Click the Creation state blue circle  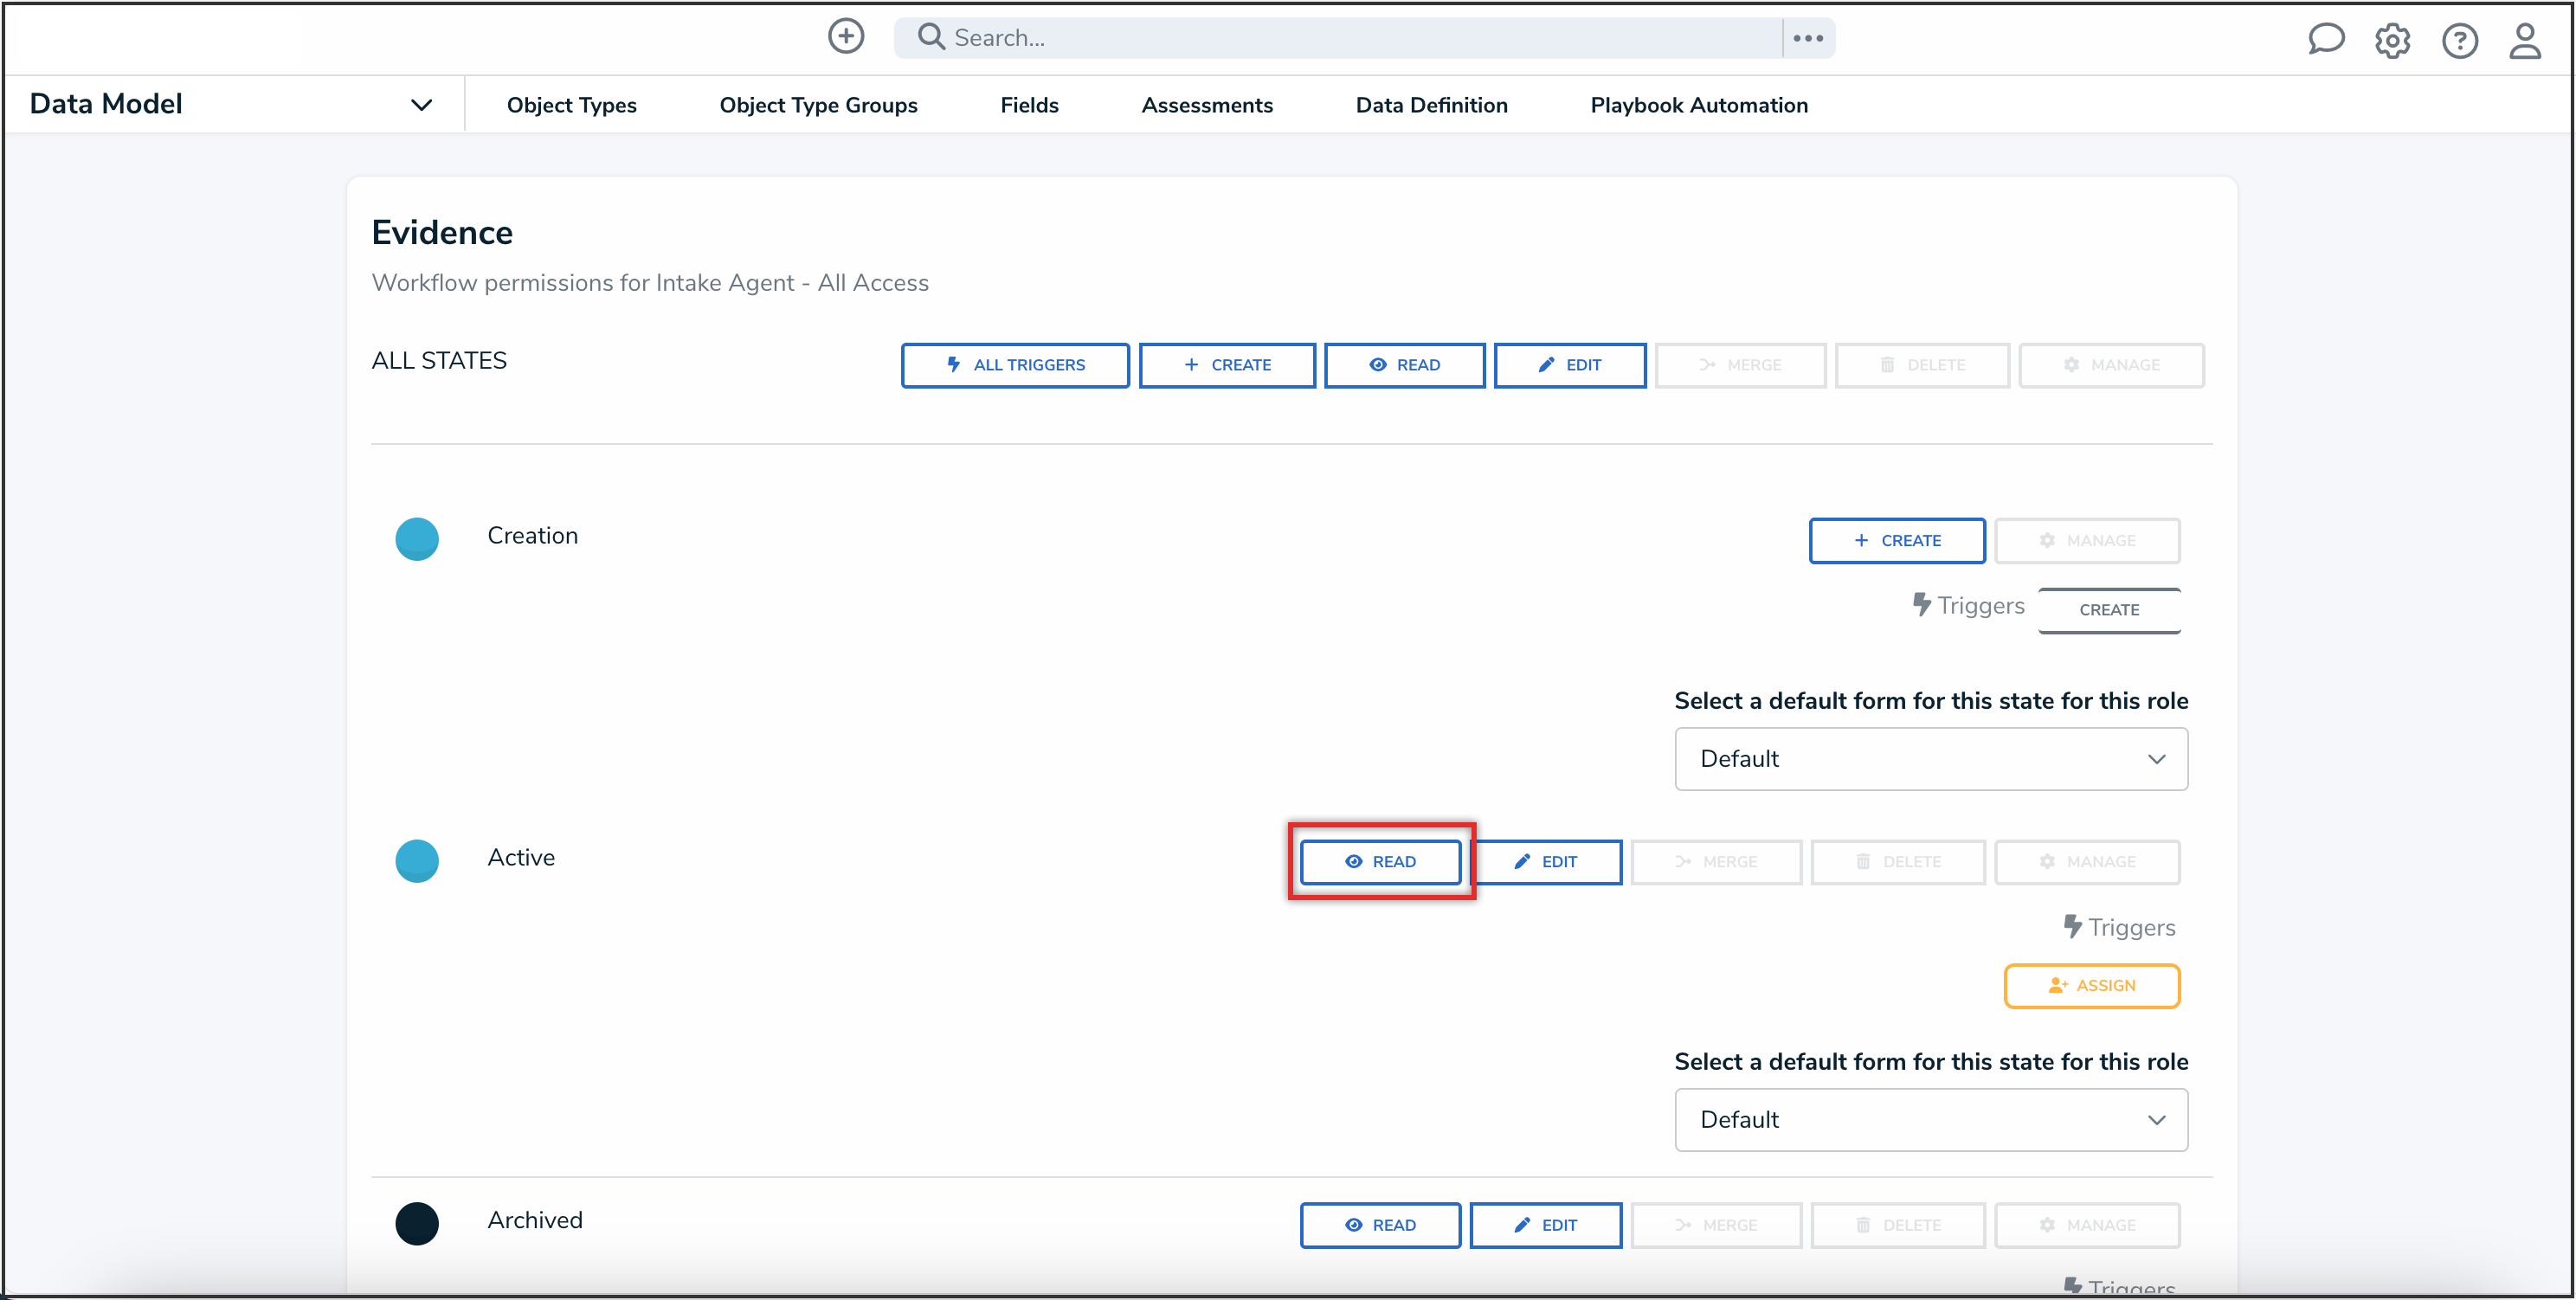(x=417, y=539)
